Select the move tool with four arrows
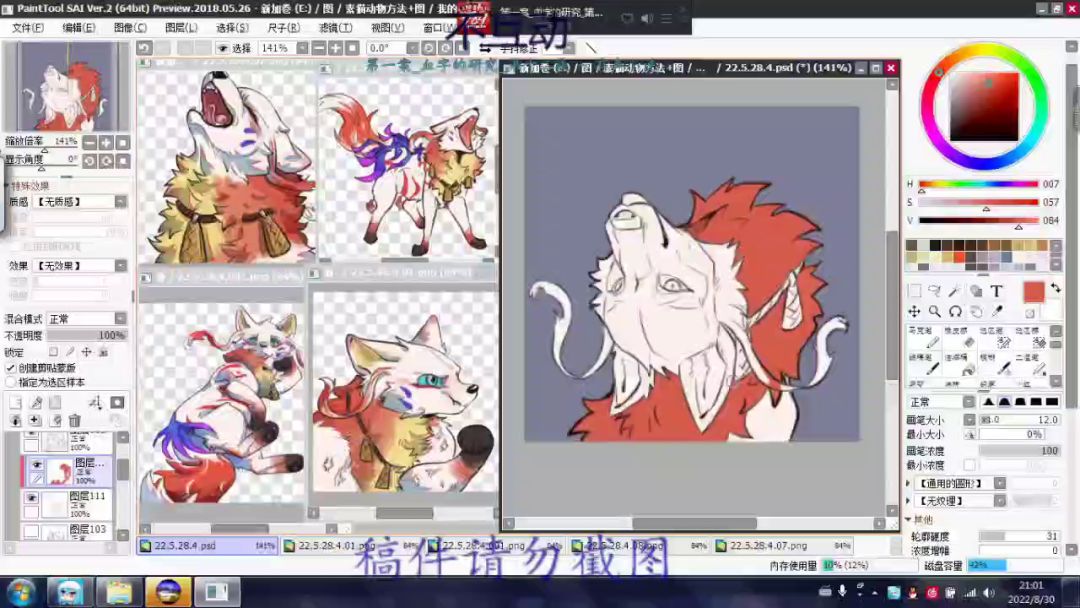Screen dimensions: 1080x608 click(x=915, y=311)
